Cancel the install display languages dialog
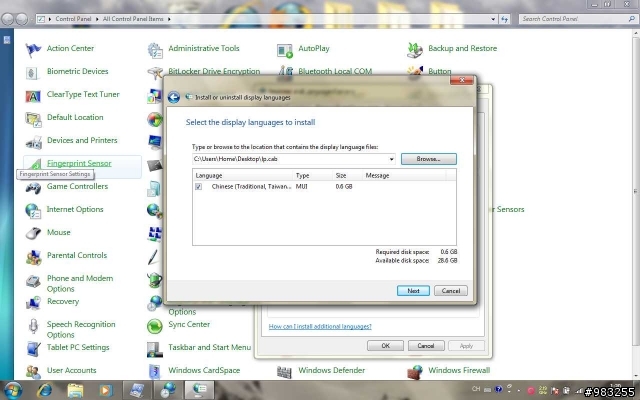This screenshot has width=640, height=400. [451, 291]
